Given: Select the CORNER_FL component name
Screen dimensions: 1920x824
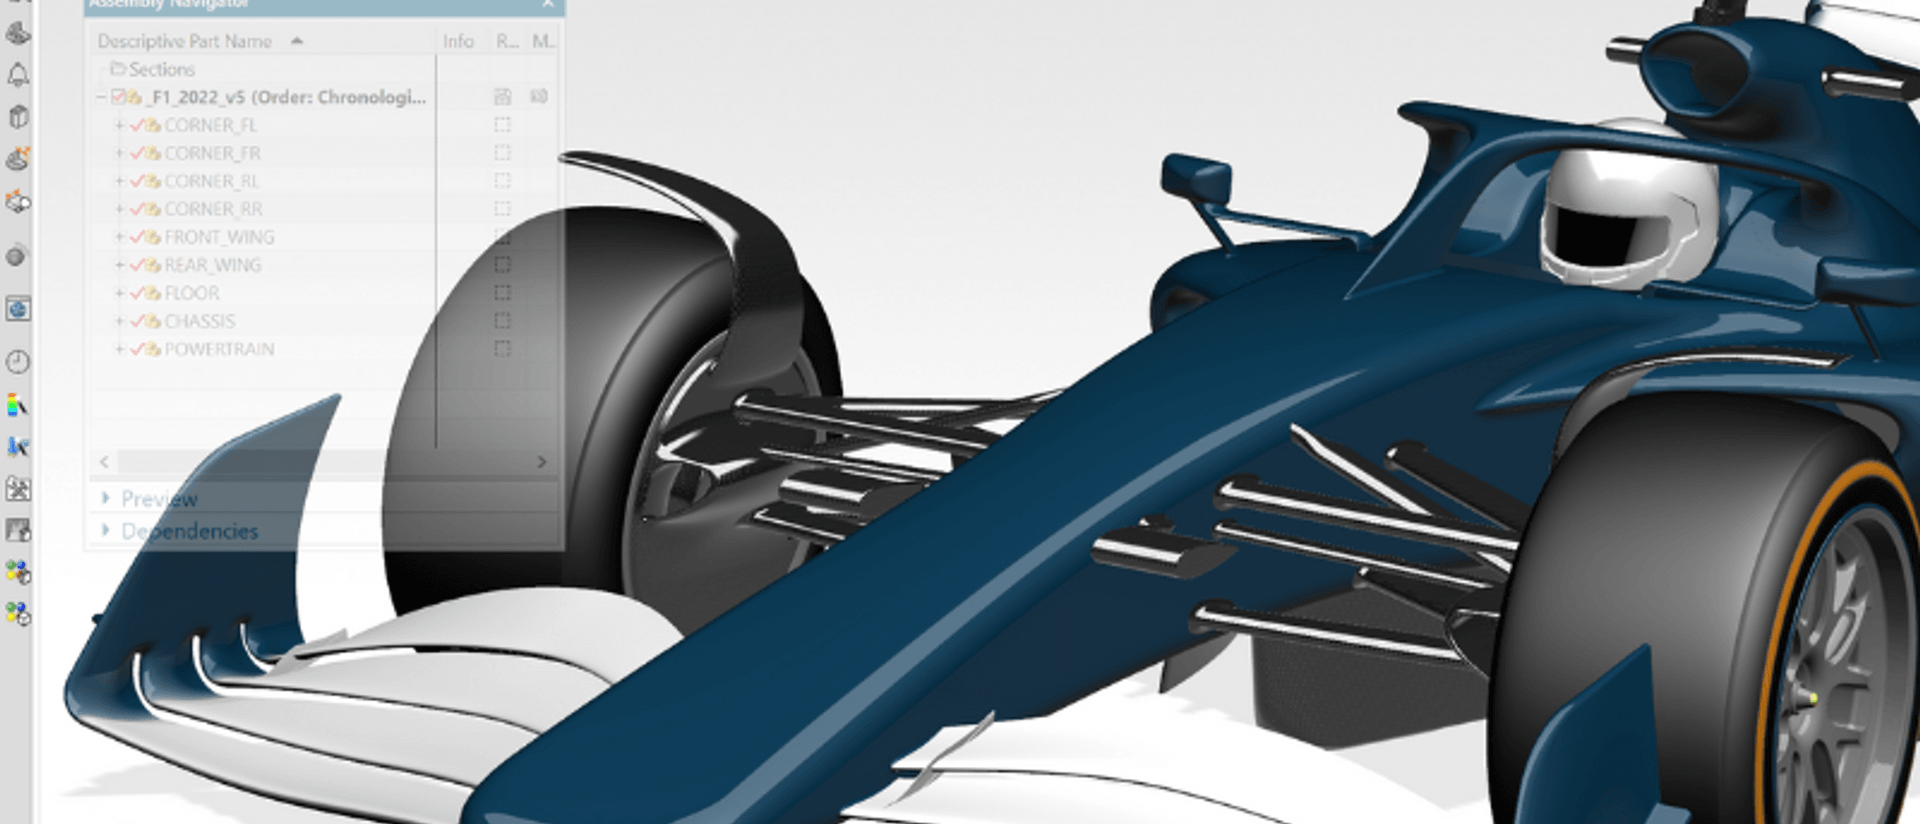Looking at the screenshot, I should (210, 125).
